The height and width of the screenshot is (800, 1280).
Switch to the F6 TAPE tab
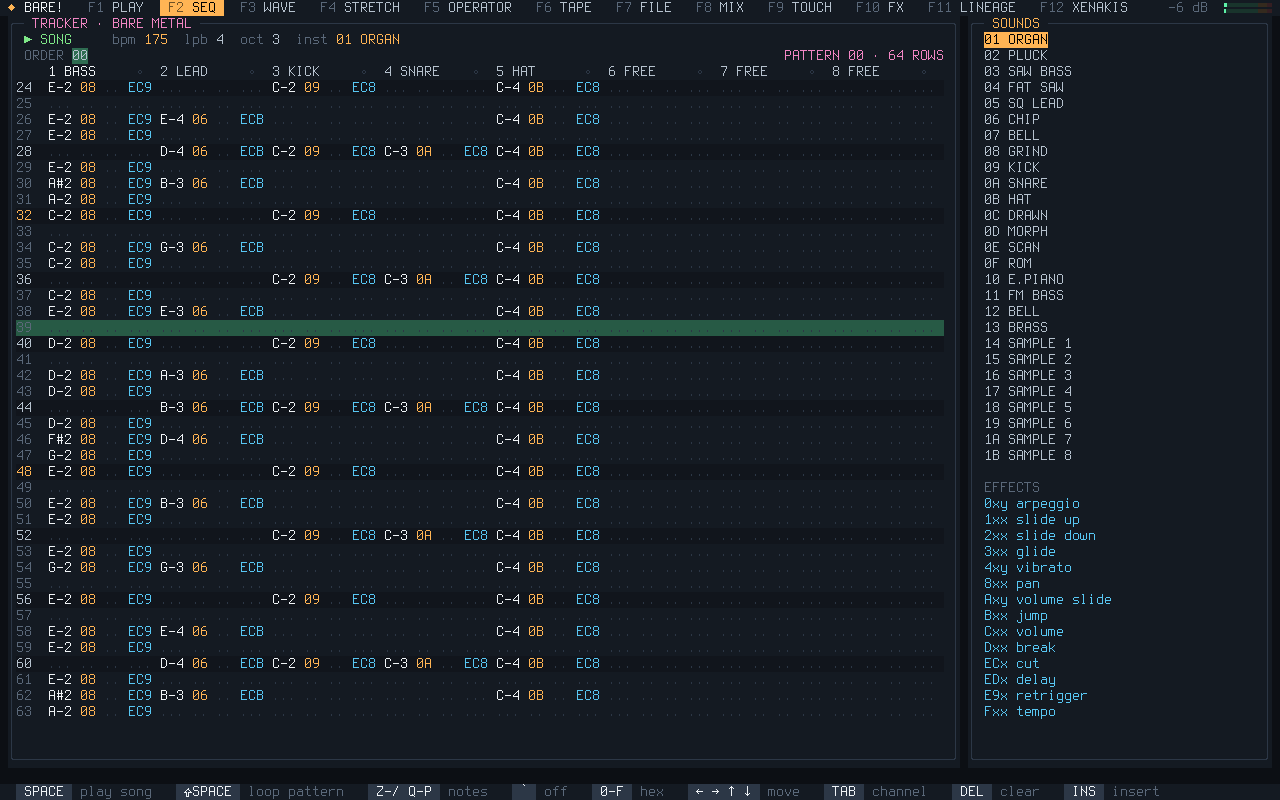click(x=564, y=7)
